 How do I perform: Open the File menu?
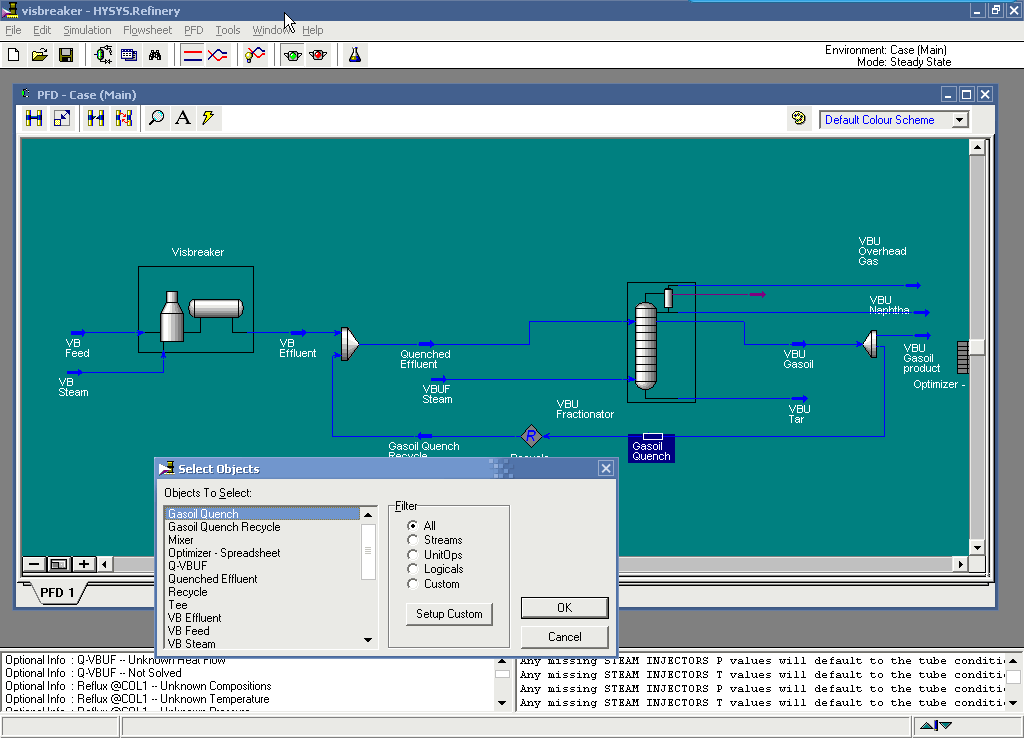tap(13, 30)
